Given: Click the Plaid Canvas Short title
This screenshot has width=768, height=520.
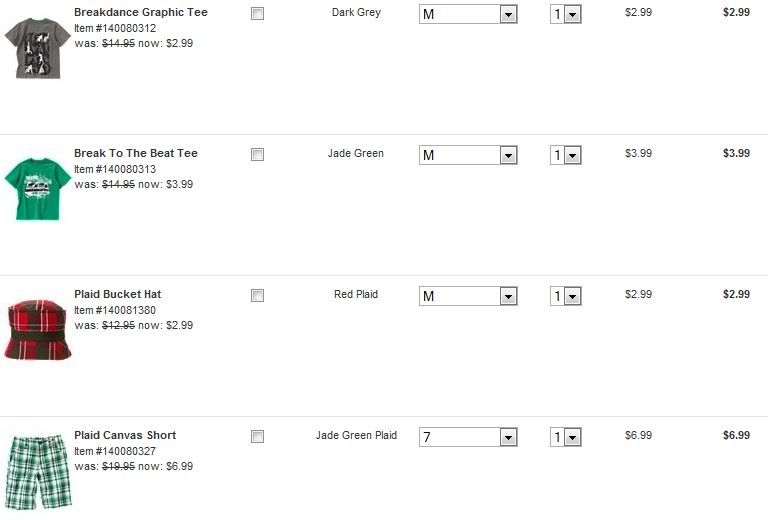Looking at the screenshot, I should pos(125,436).
